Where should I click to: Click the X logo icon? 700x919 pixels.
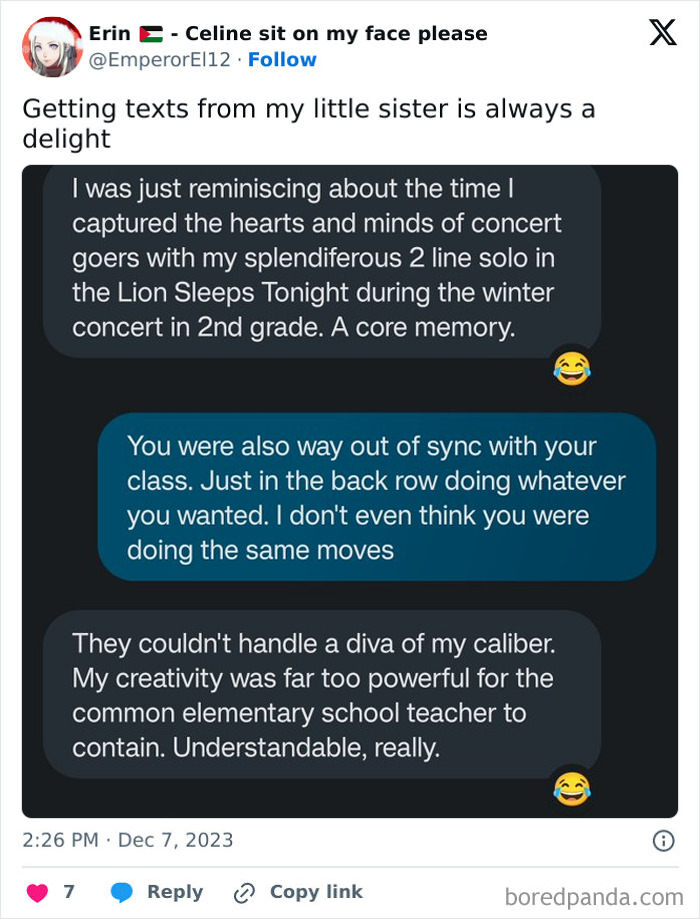[x=662, y=34]
